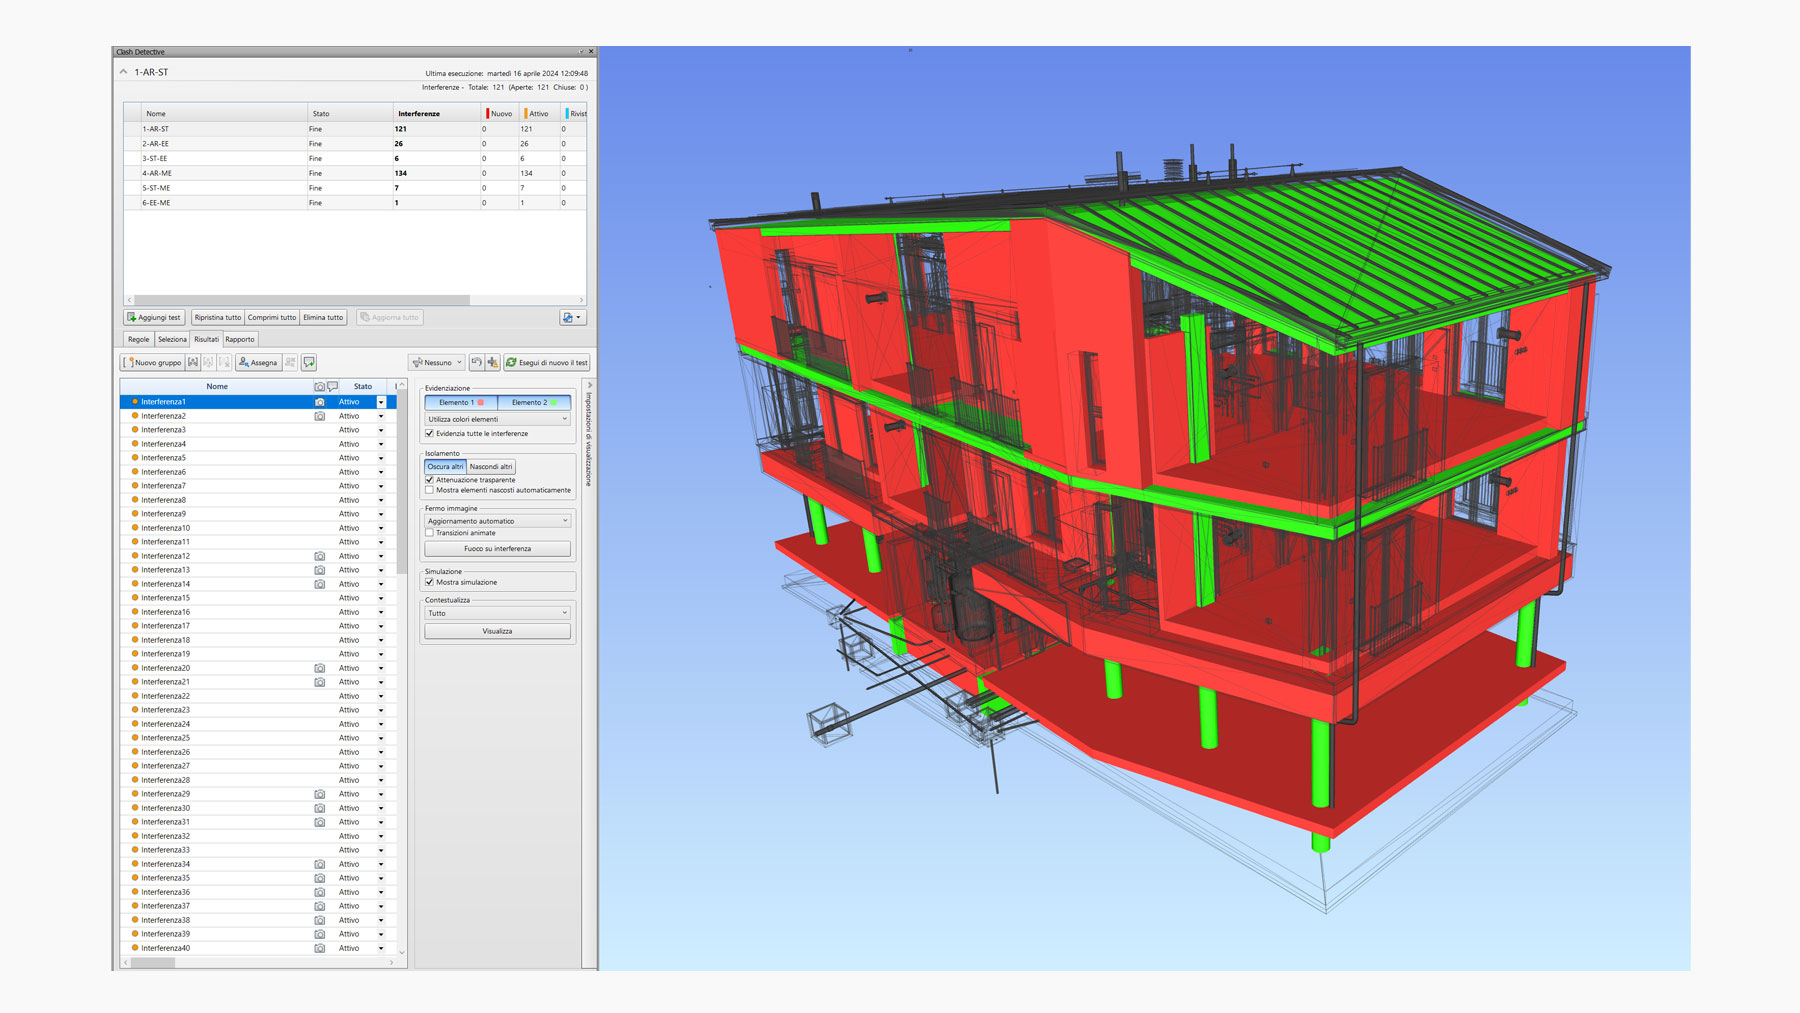Click the Visualizza button

(x=497, y=632)
